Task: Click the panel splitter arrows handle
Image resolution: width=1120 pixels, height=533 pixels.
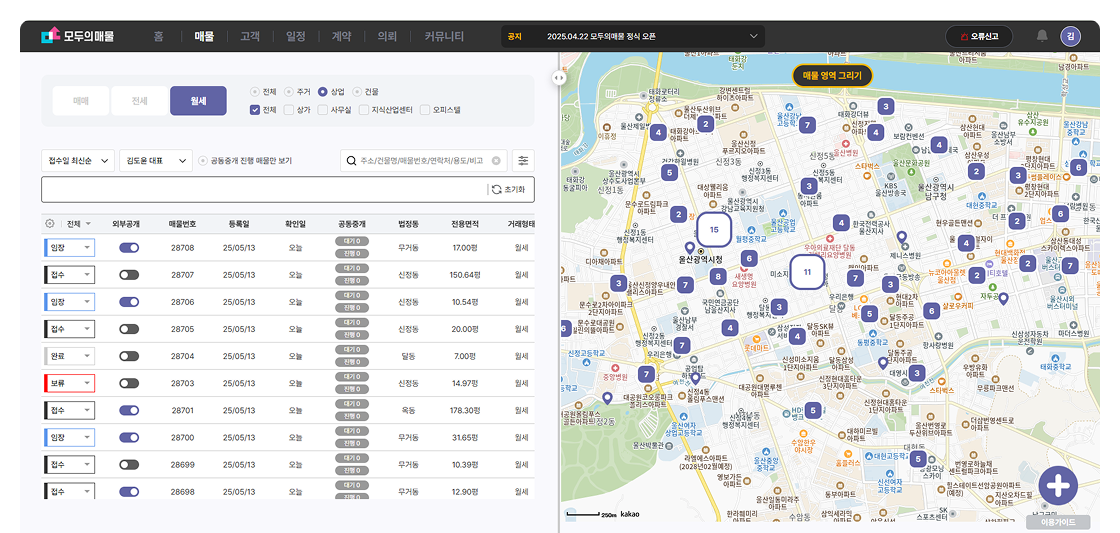Action: (559, 78)
